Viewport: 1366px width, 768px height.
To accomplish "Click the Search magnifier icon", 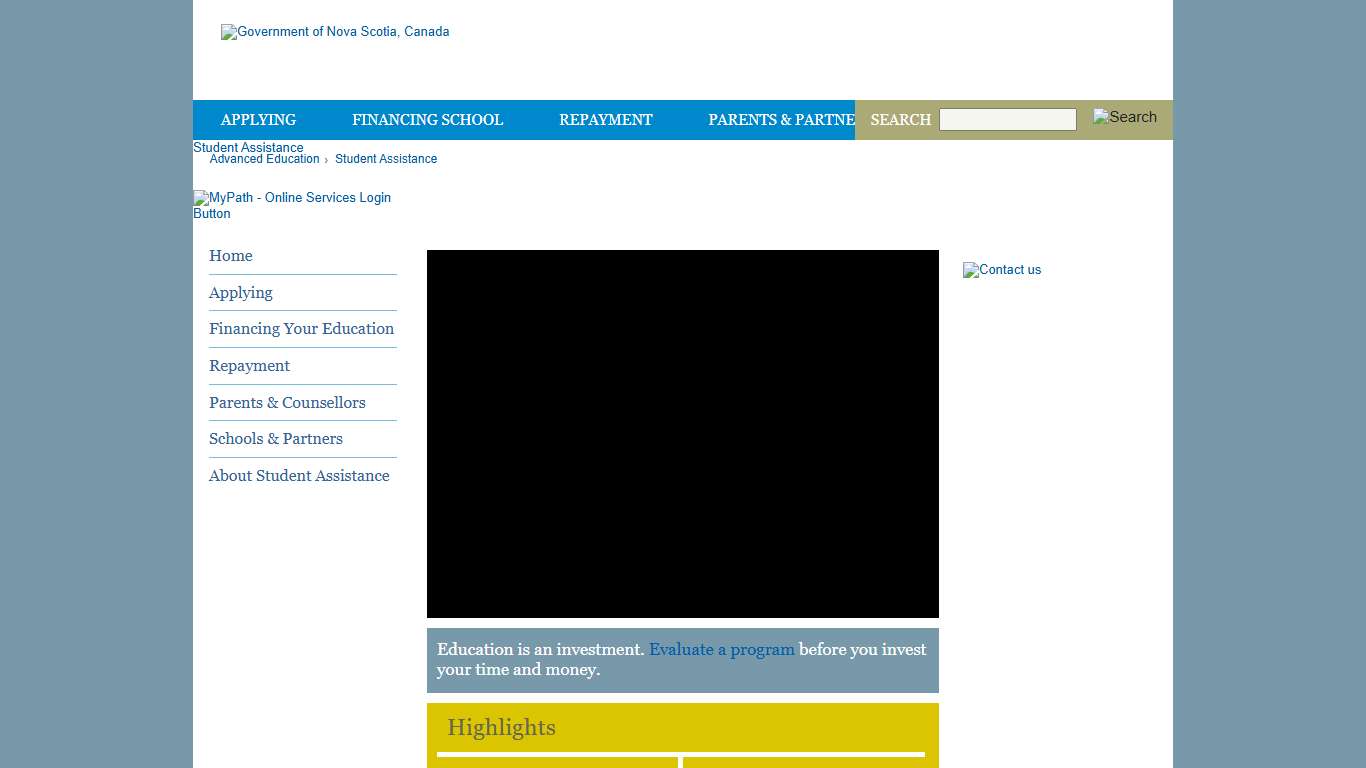I will point(1124,117).
